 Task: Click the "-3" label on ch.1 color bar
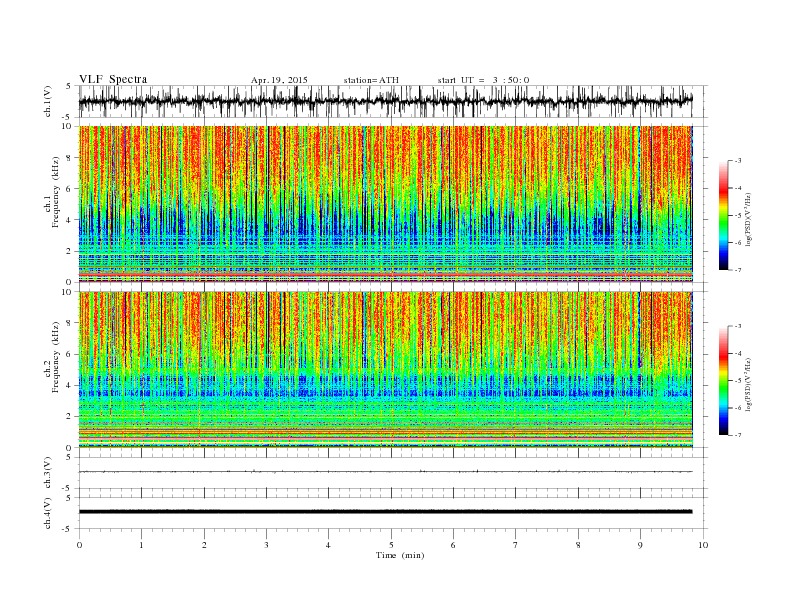(737, 161)
